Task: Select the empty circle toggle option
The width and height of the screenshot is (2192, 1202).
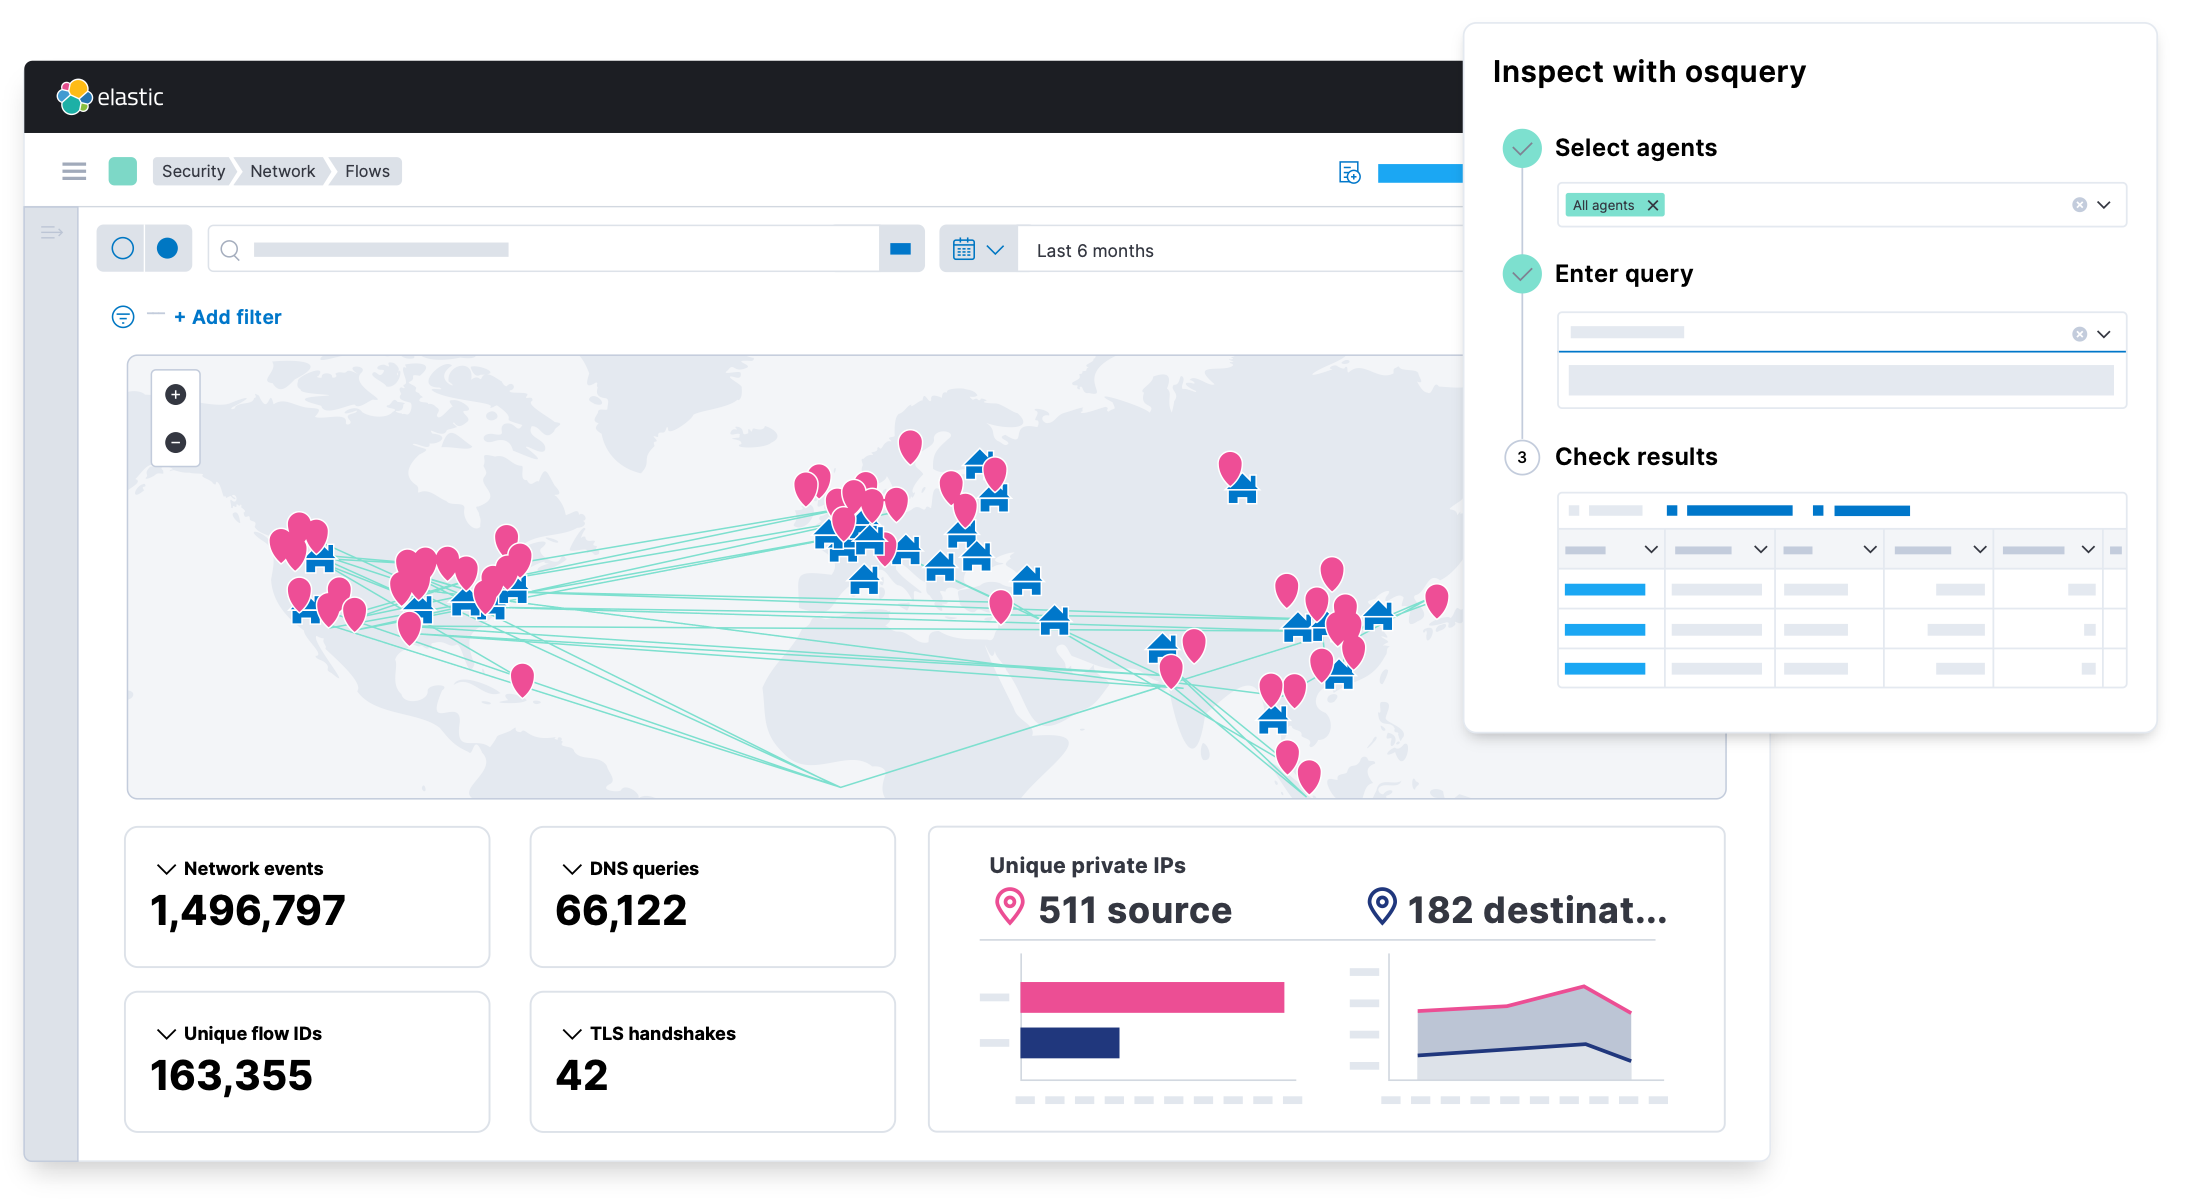Action: 122,248
